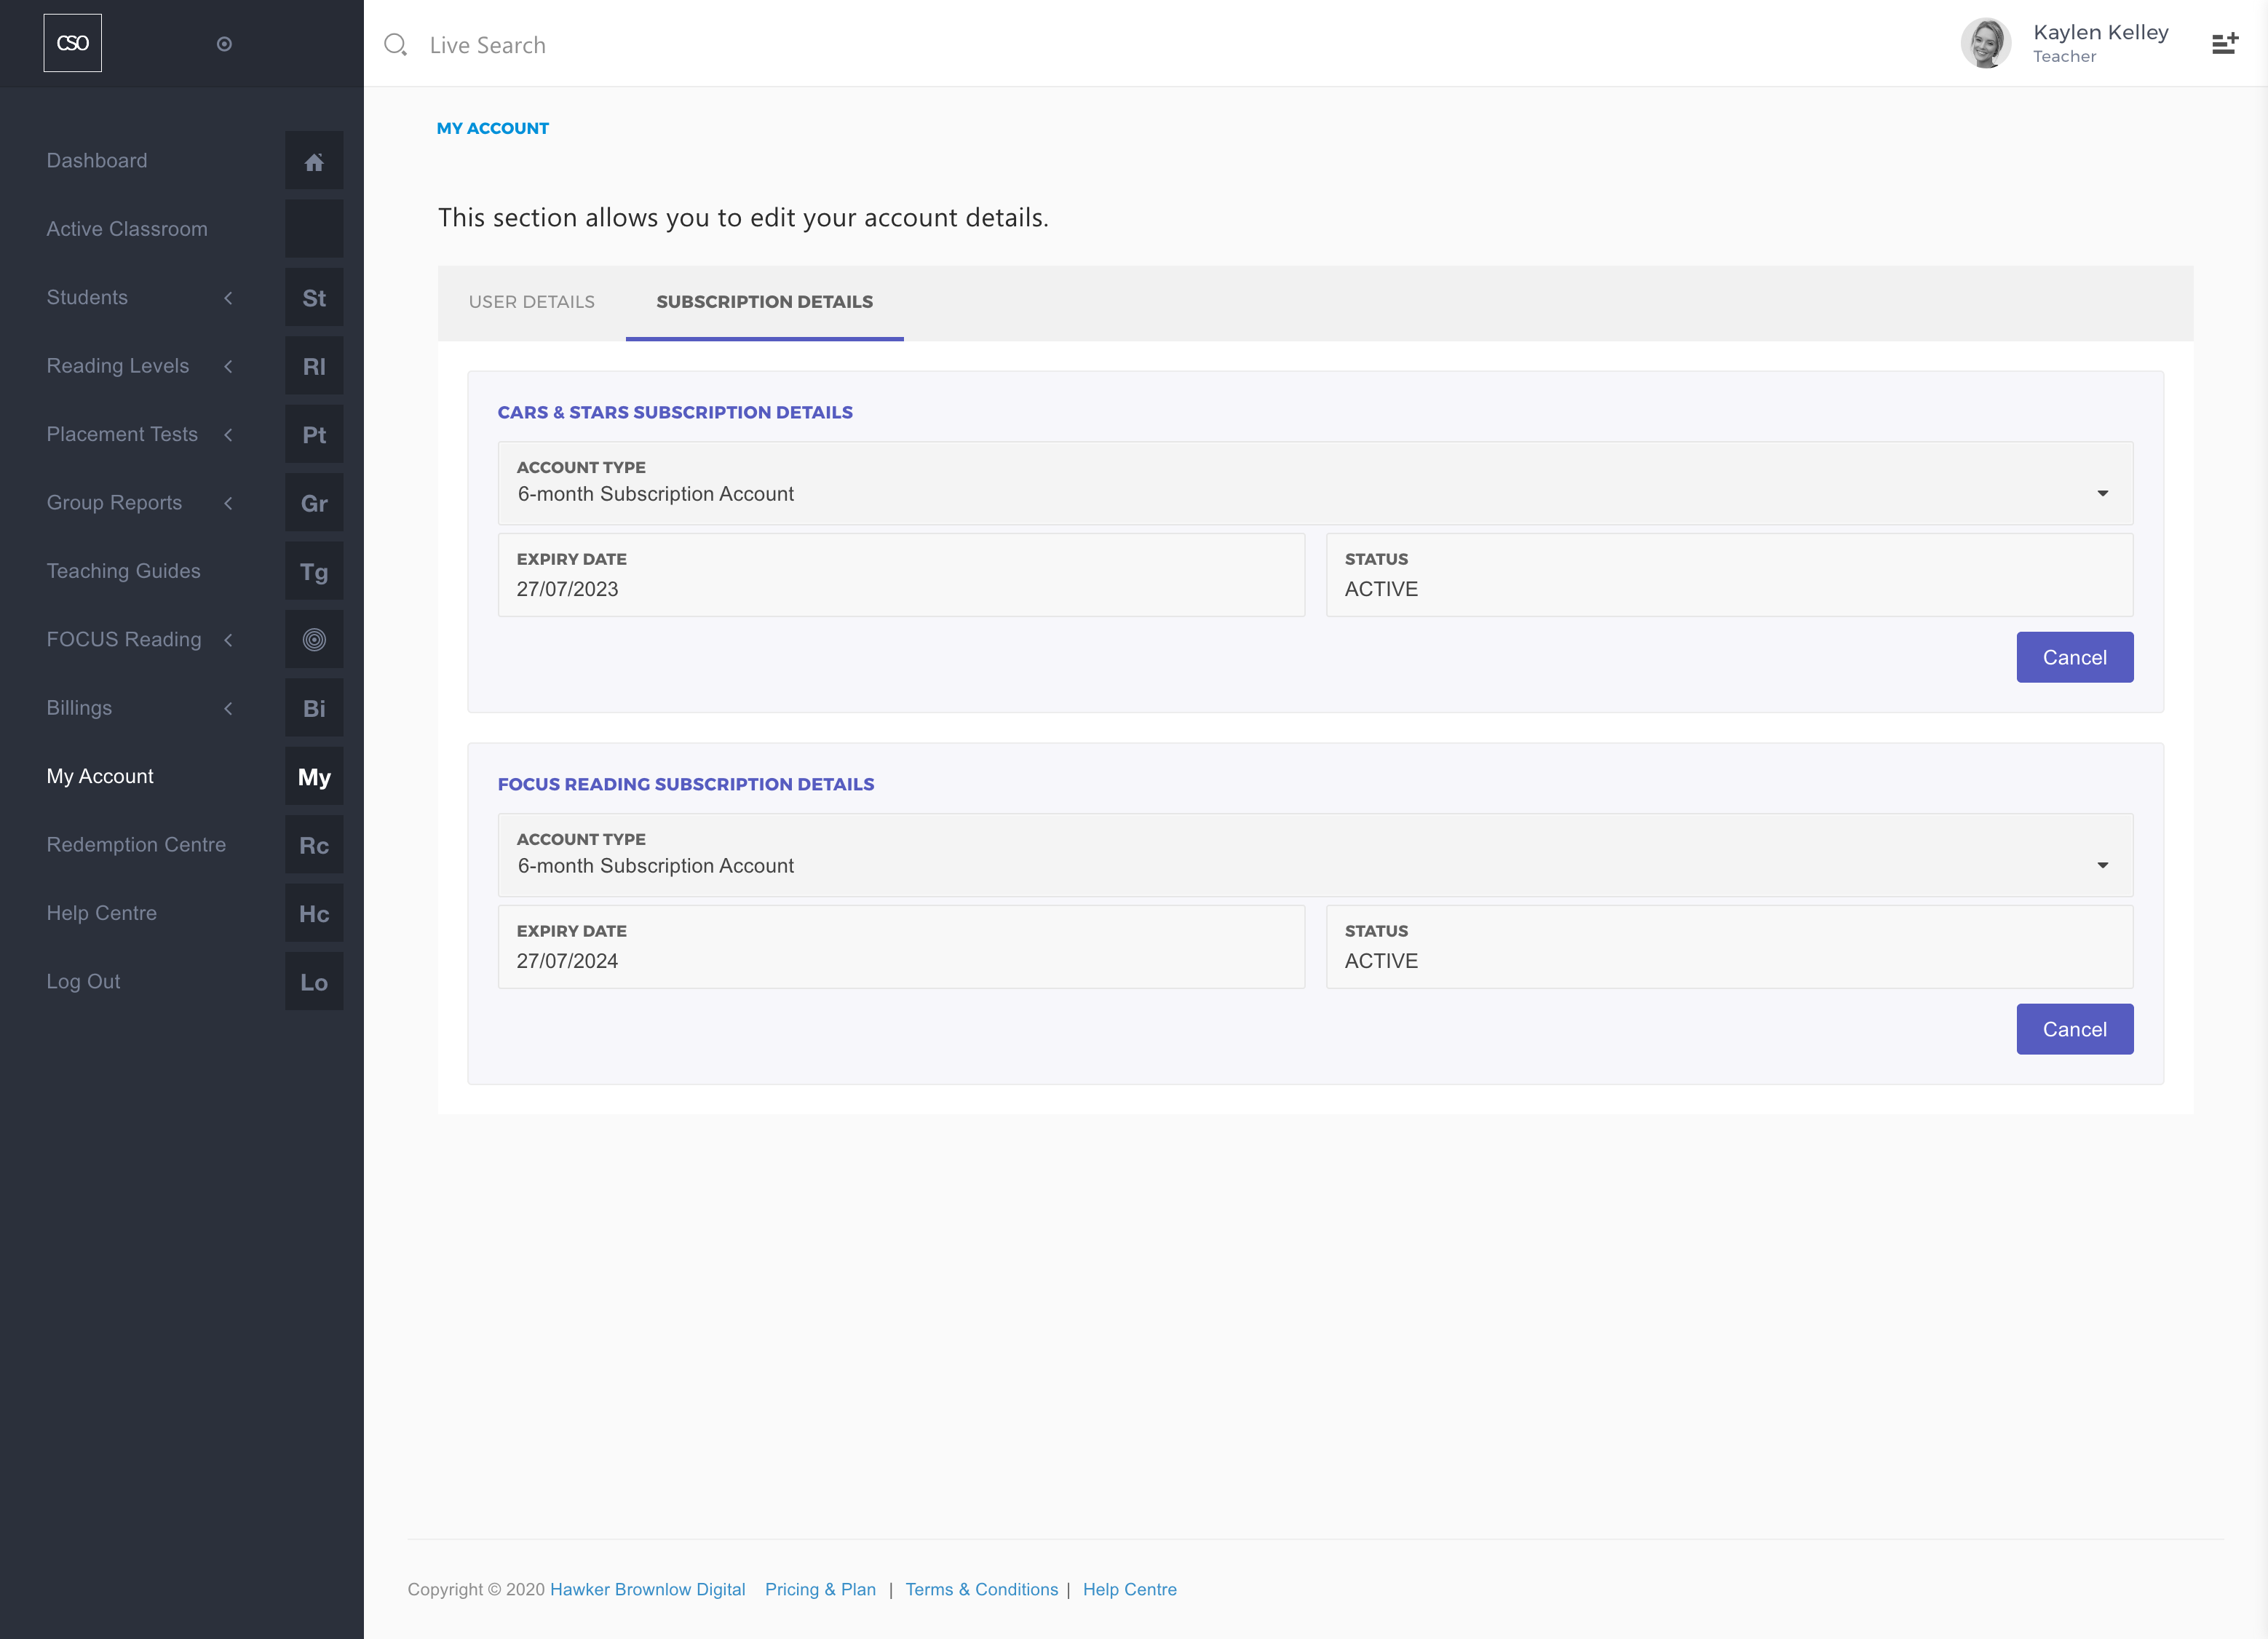Viewport: 2268px width, 1639px height.
Task: Open Active Classroom menu item
Action: pyautogui.click(x=127, y=229)
